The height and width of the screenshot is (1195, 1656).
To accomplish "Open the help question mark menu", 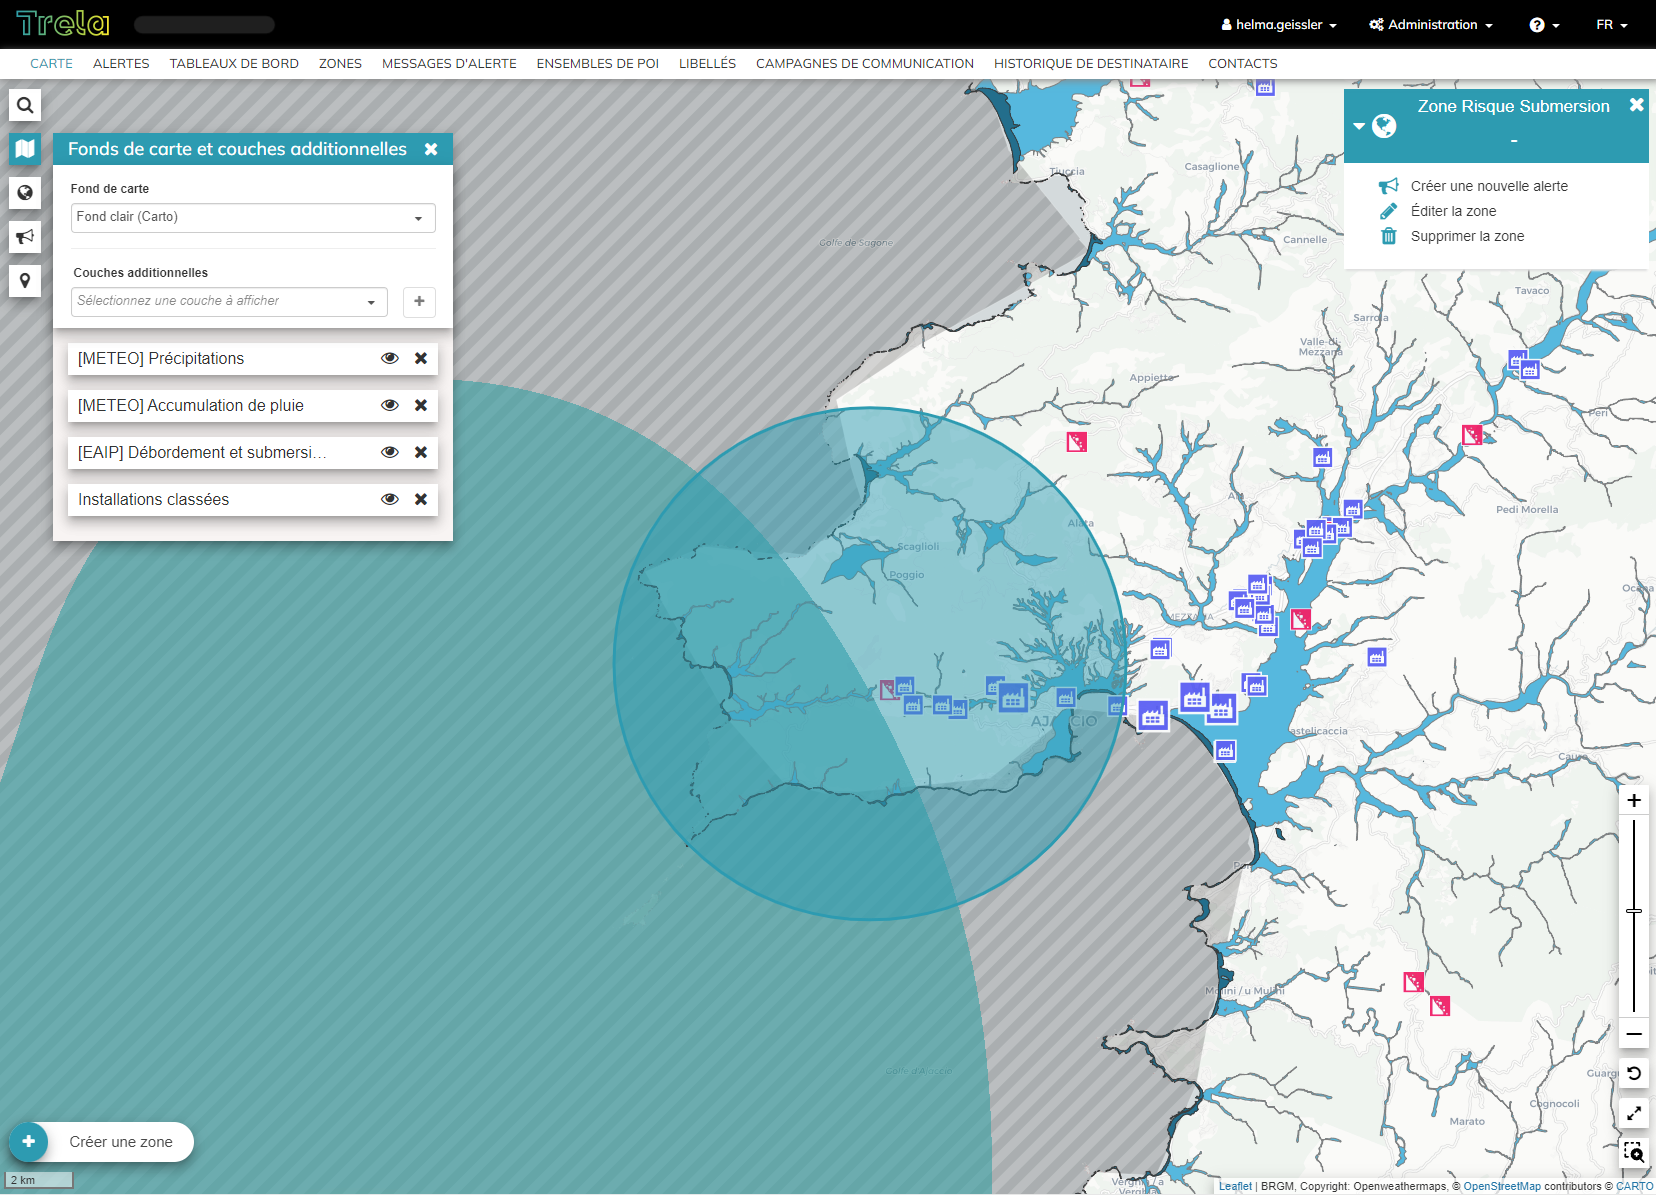I will (x=1544, y=25).
